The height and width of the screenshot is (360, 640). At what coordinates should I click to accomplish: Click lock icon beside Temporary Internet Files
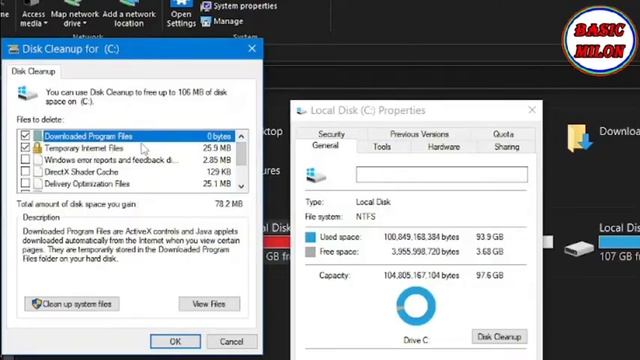click(x=38, y=148)
